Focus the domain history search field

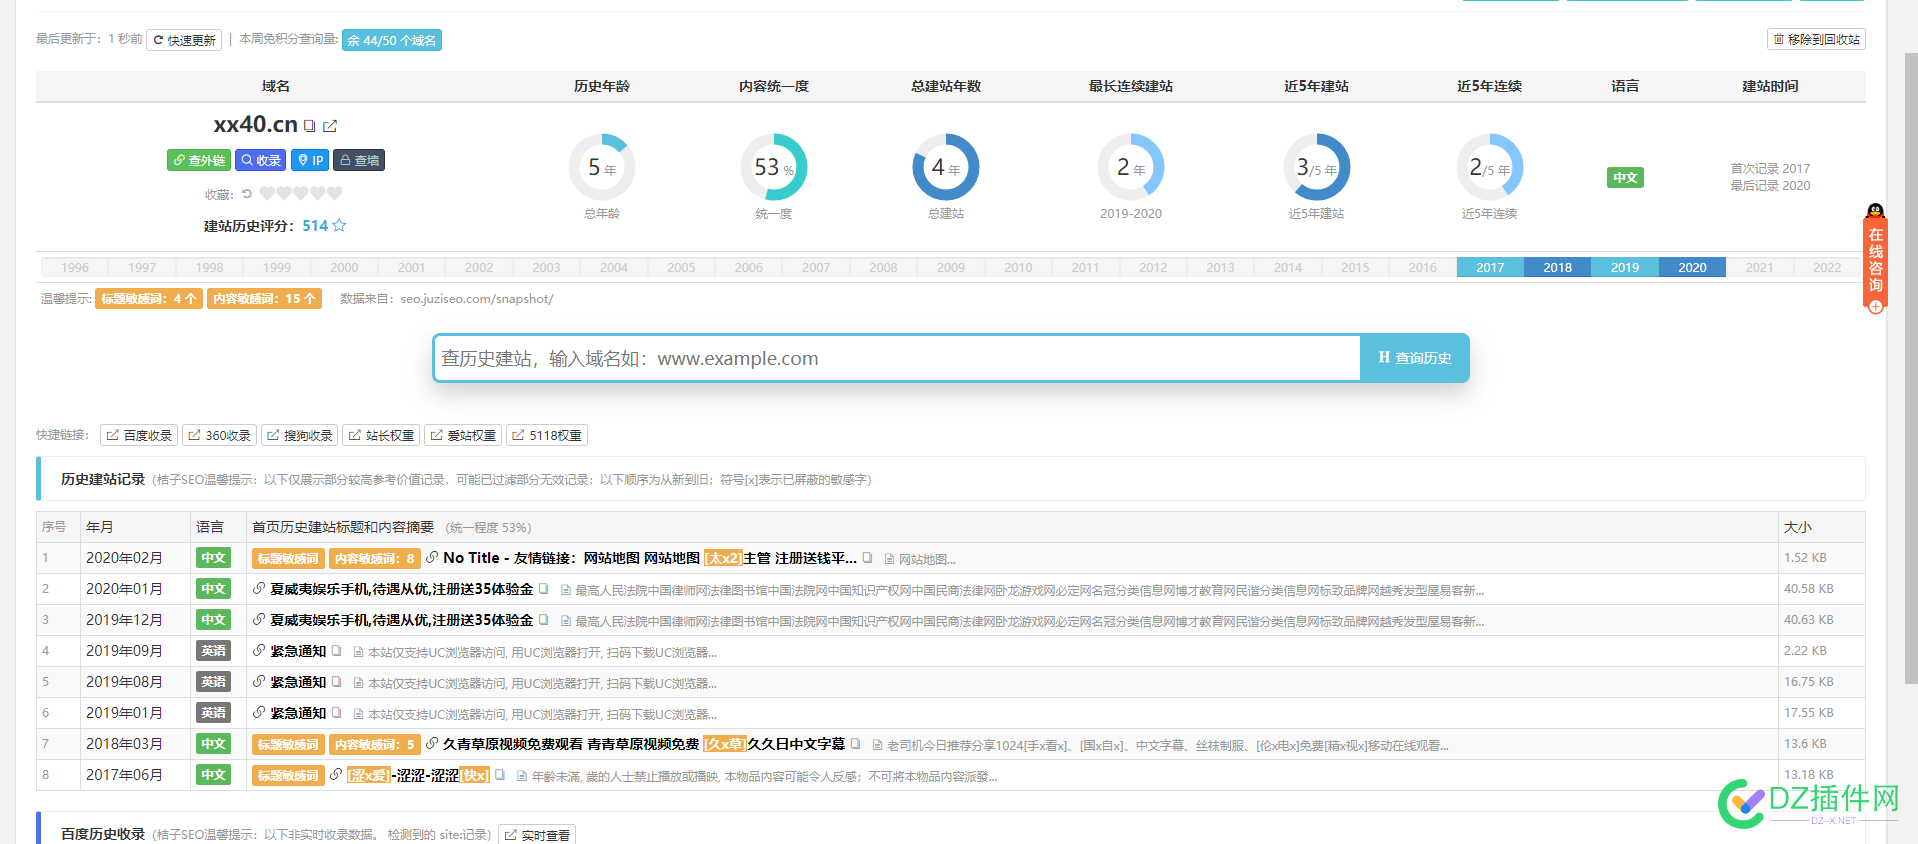pos(897,358)
